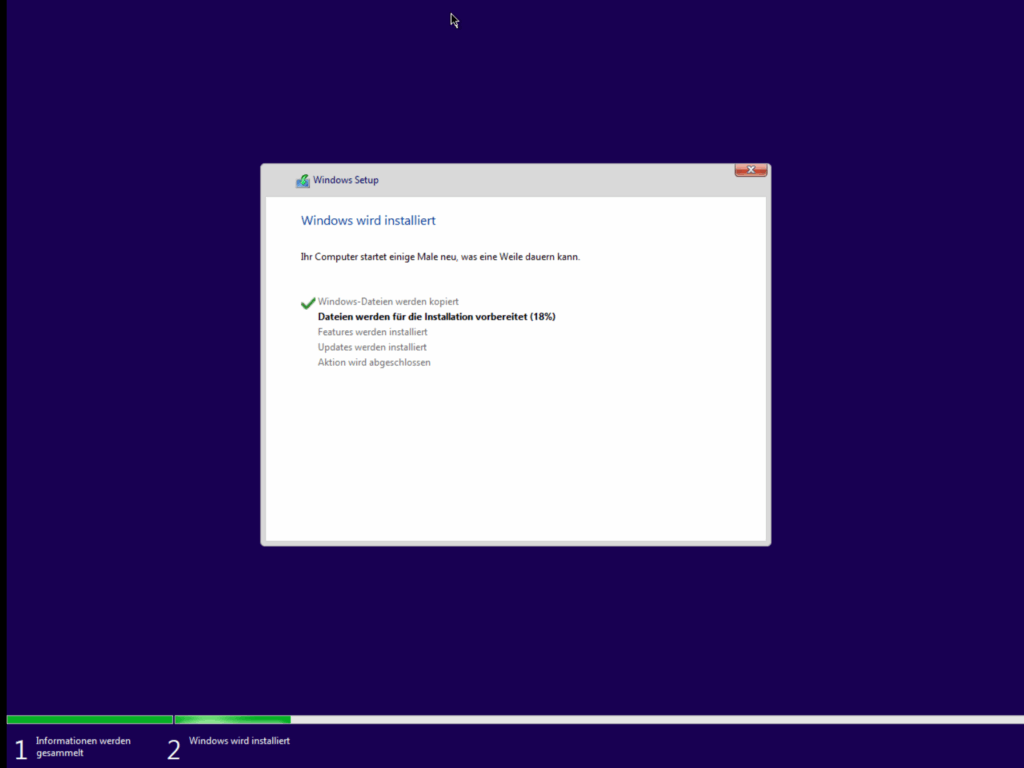
Task: Click the phase number 1 at bottom
Action: 21,750
